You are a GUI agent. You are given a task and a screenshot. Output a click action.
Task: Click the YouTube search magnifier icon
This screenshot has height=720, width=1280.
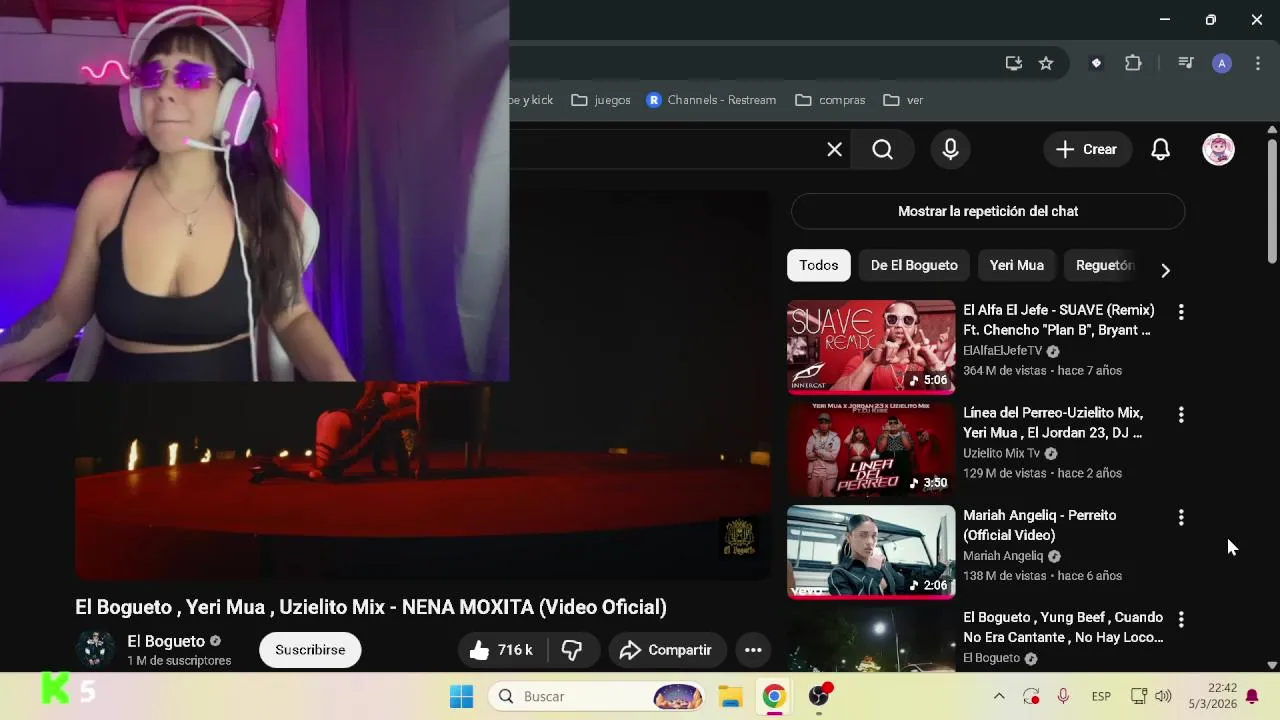coord(882,150)
